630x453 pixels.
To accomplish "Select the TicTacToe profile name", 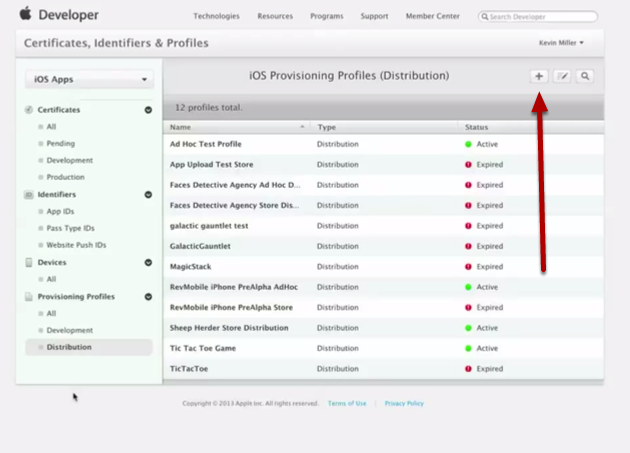I will pyautogui.click(x=189, y=369).
